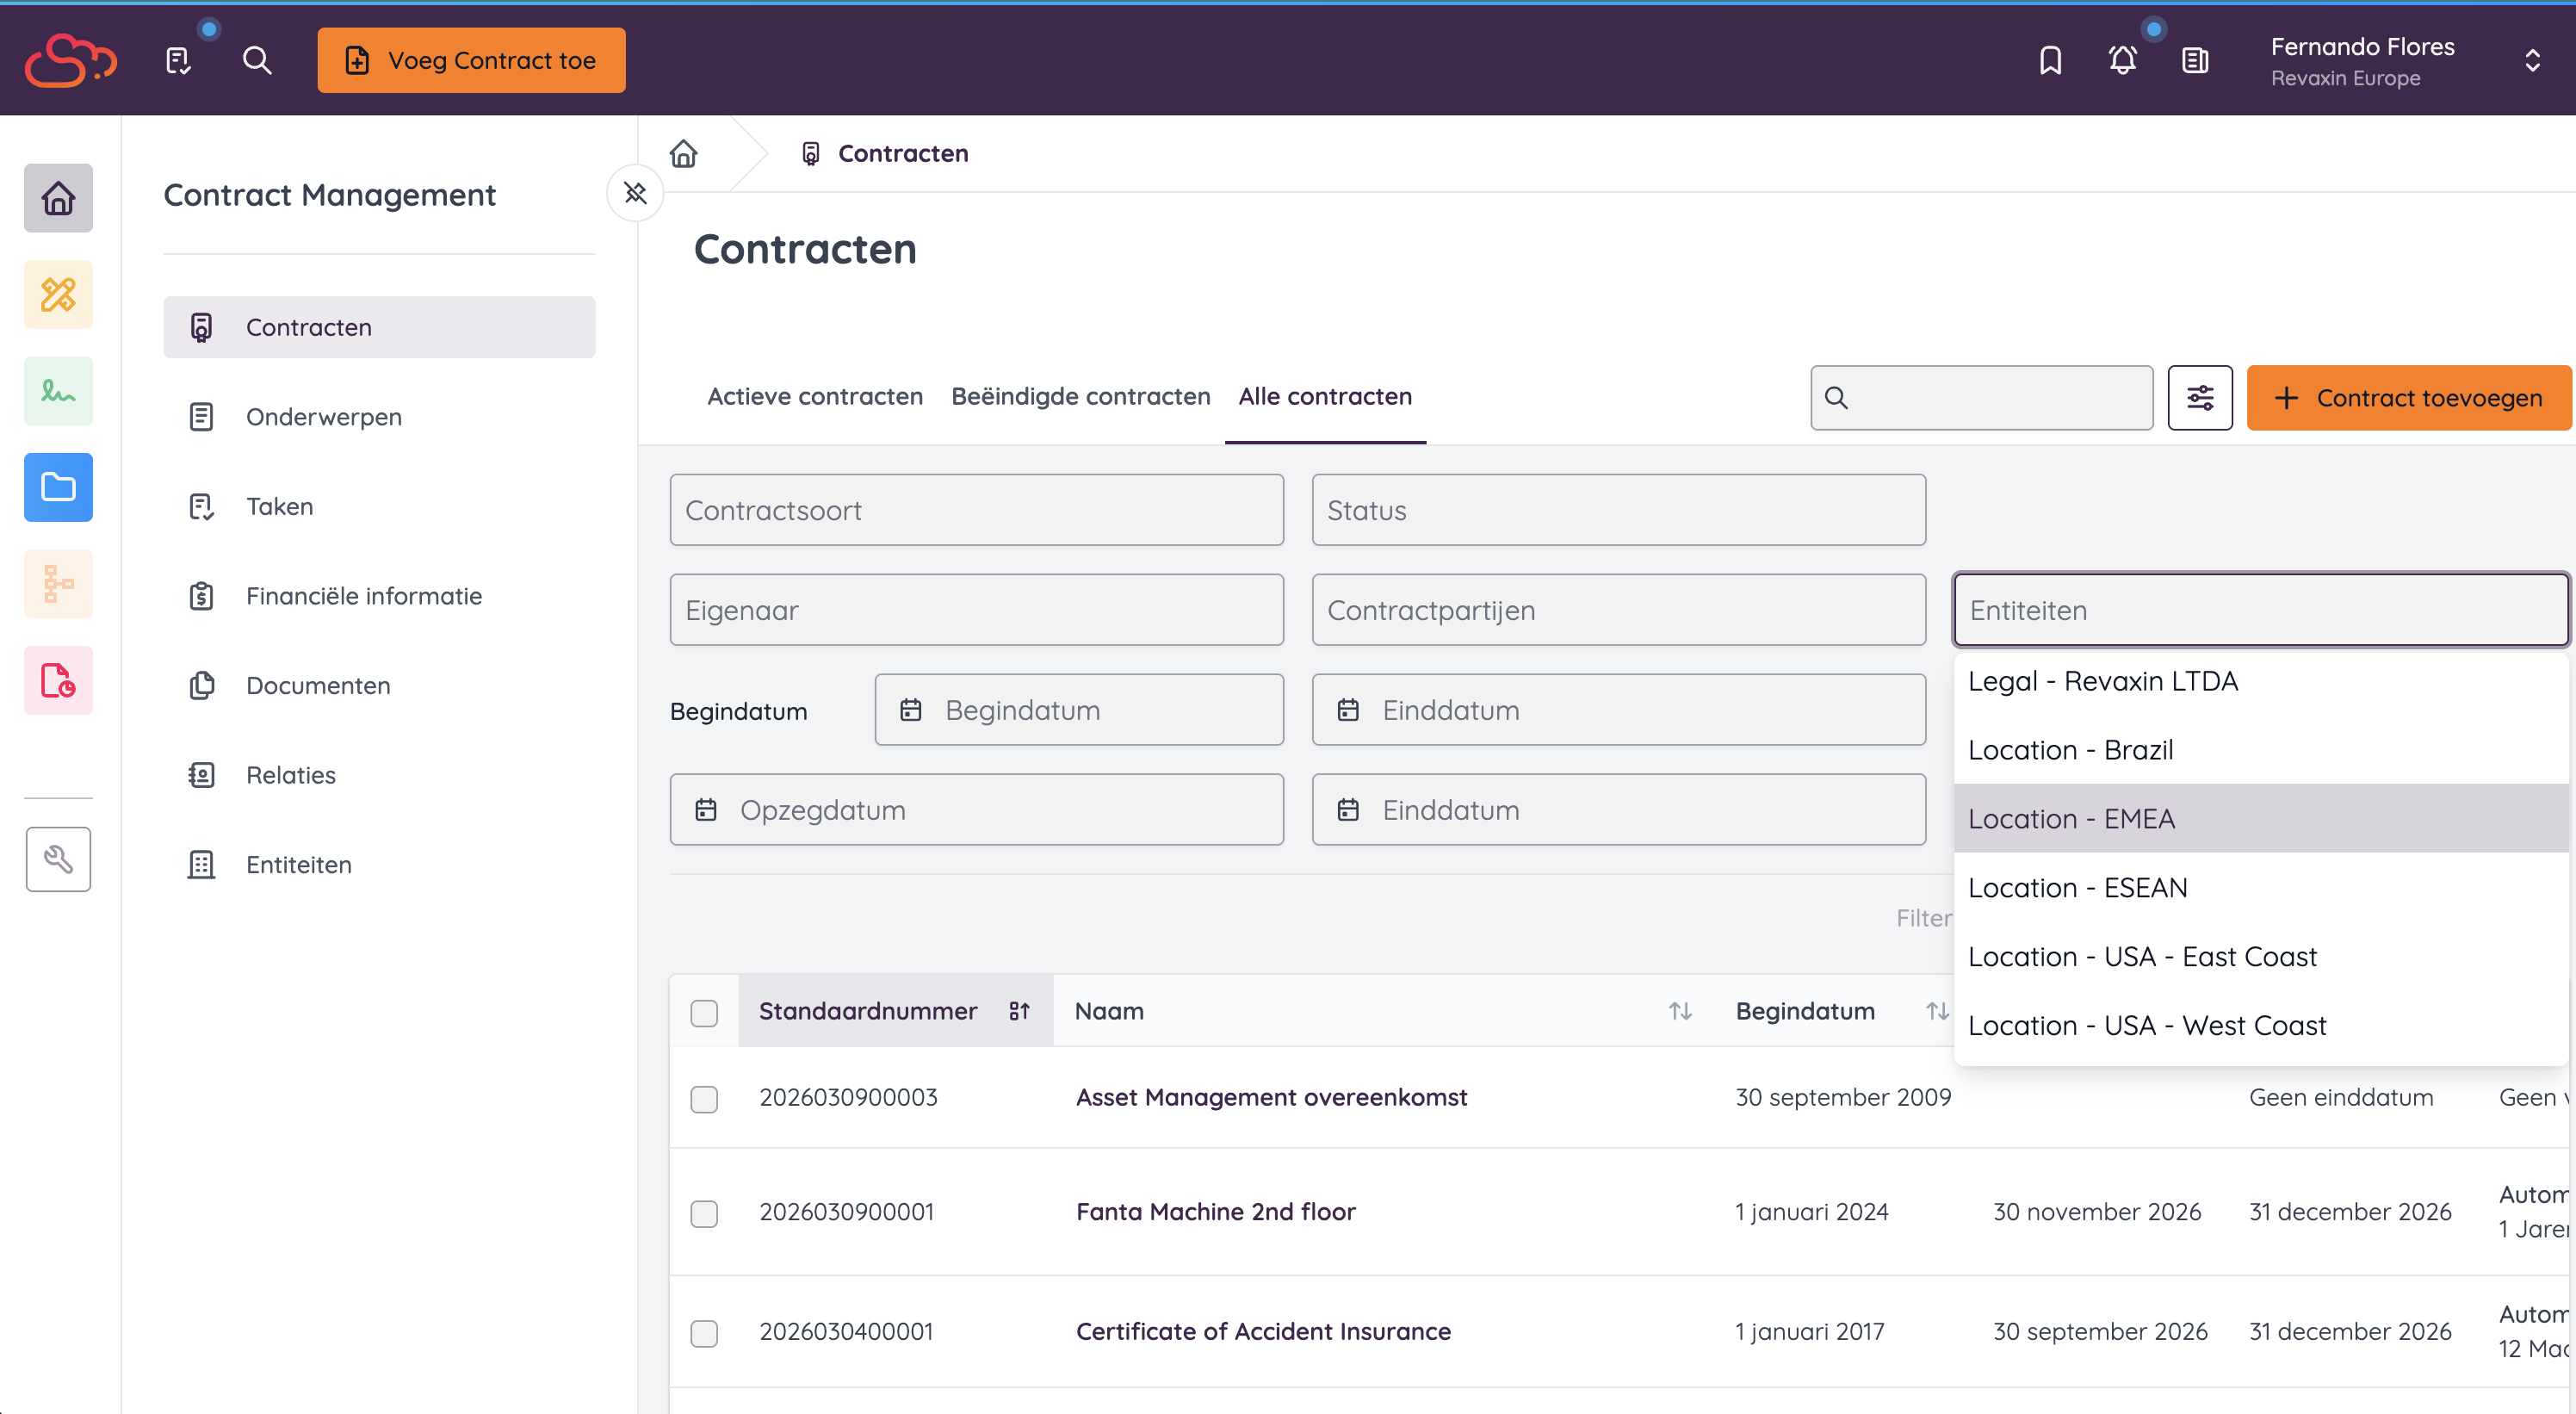Open the filter settings sliders icon

(x=2199, y=398)
